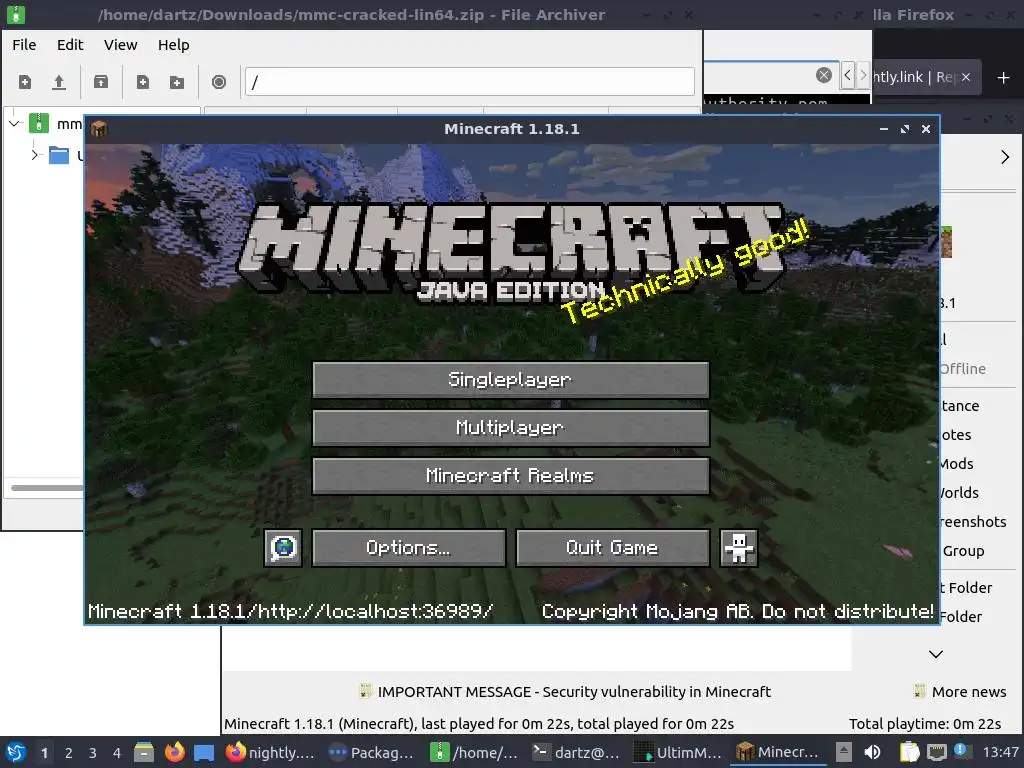The image size is (1024, 768).
Task: Click New archive icon in File Archiver toolbar
Action: (x=25, y=82)
